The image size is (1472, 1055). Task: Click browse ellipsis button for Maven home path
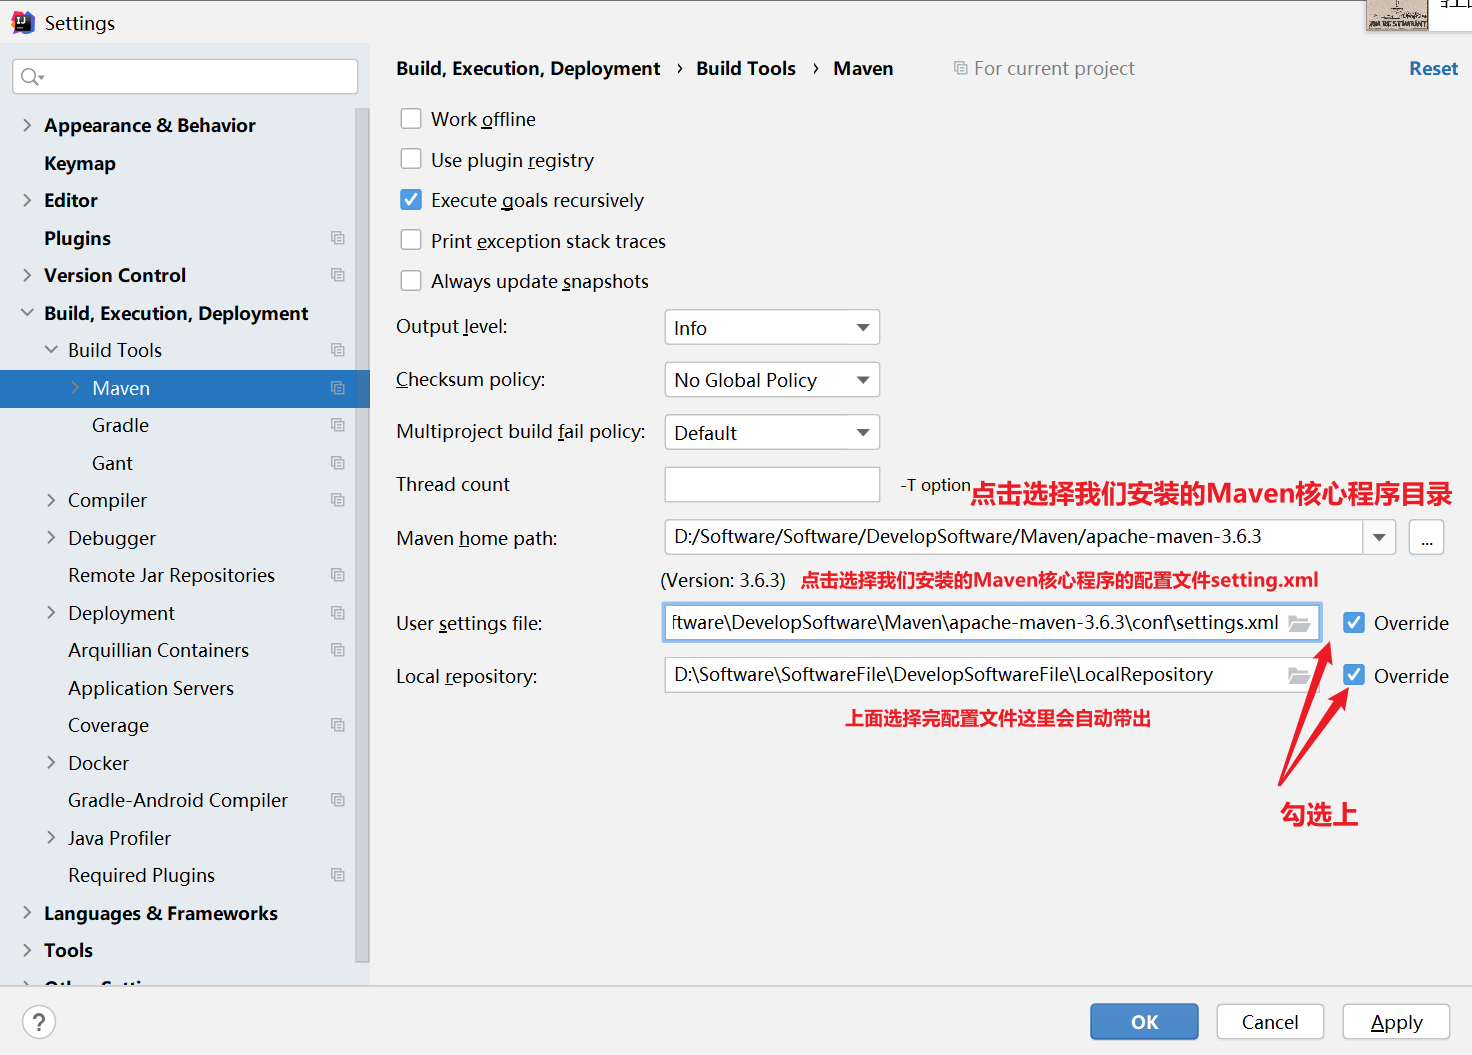pyautogui.click(x=1426, y=538)
